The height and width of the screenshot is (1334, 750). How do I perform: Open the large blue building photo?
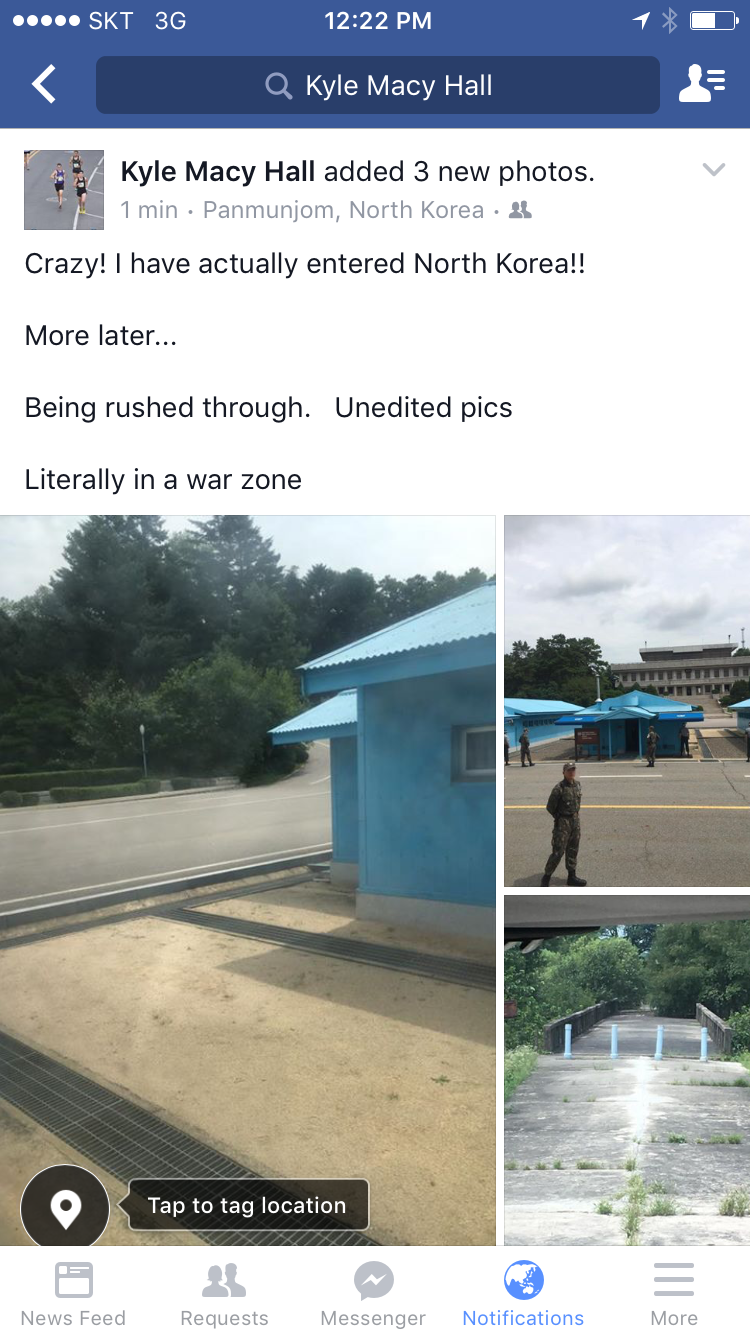pyautogui.click(x=247, y=880)
